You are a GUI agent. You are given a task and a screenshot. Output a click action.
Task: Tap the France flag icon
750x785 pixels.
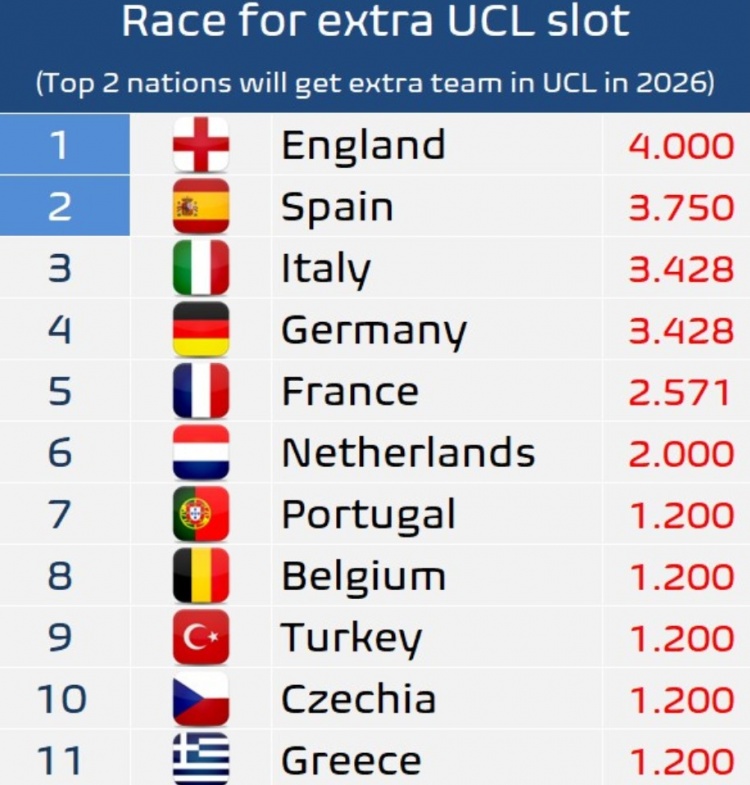pos(201,391)
